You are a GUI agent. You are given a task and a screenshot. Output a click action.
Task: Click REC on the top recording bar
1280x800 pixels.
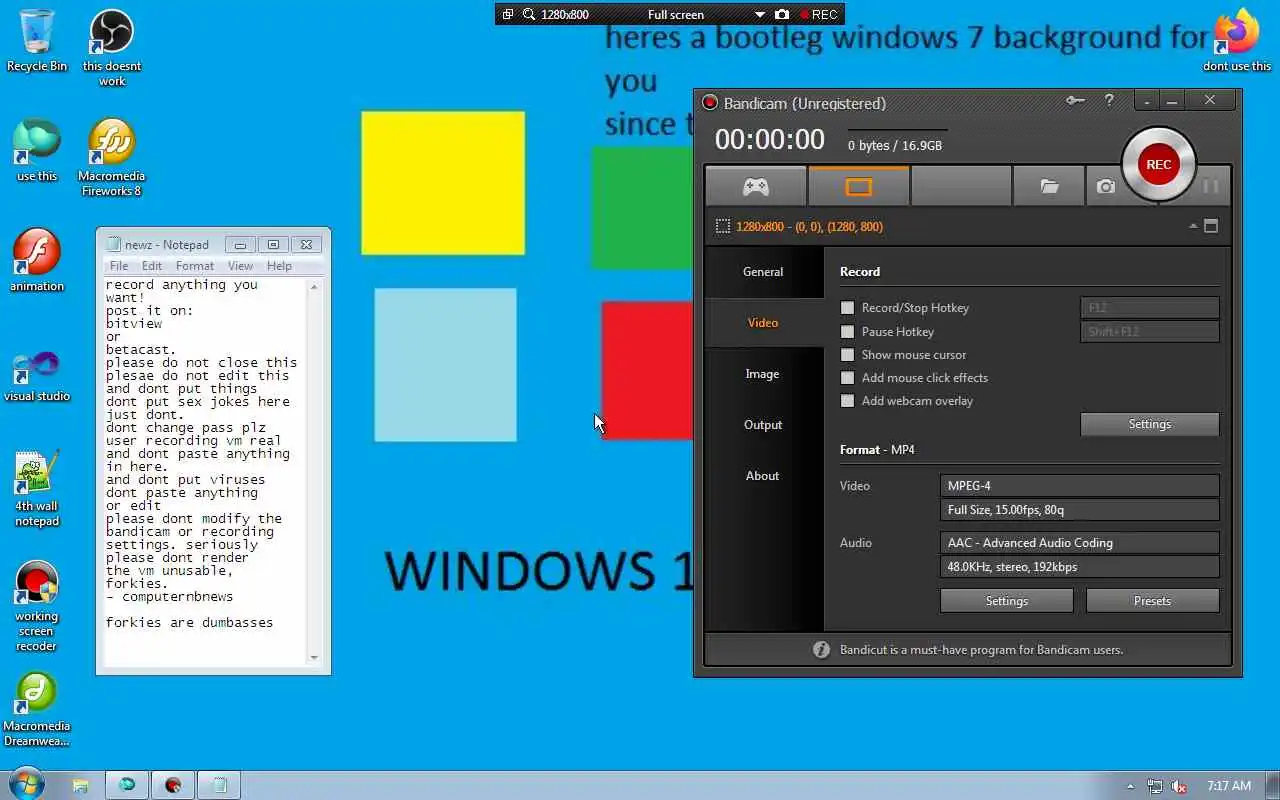(818, 14)
